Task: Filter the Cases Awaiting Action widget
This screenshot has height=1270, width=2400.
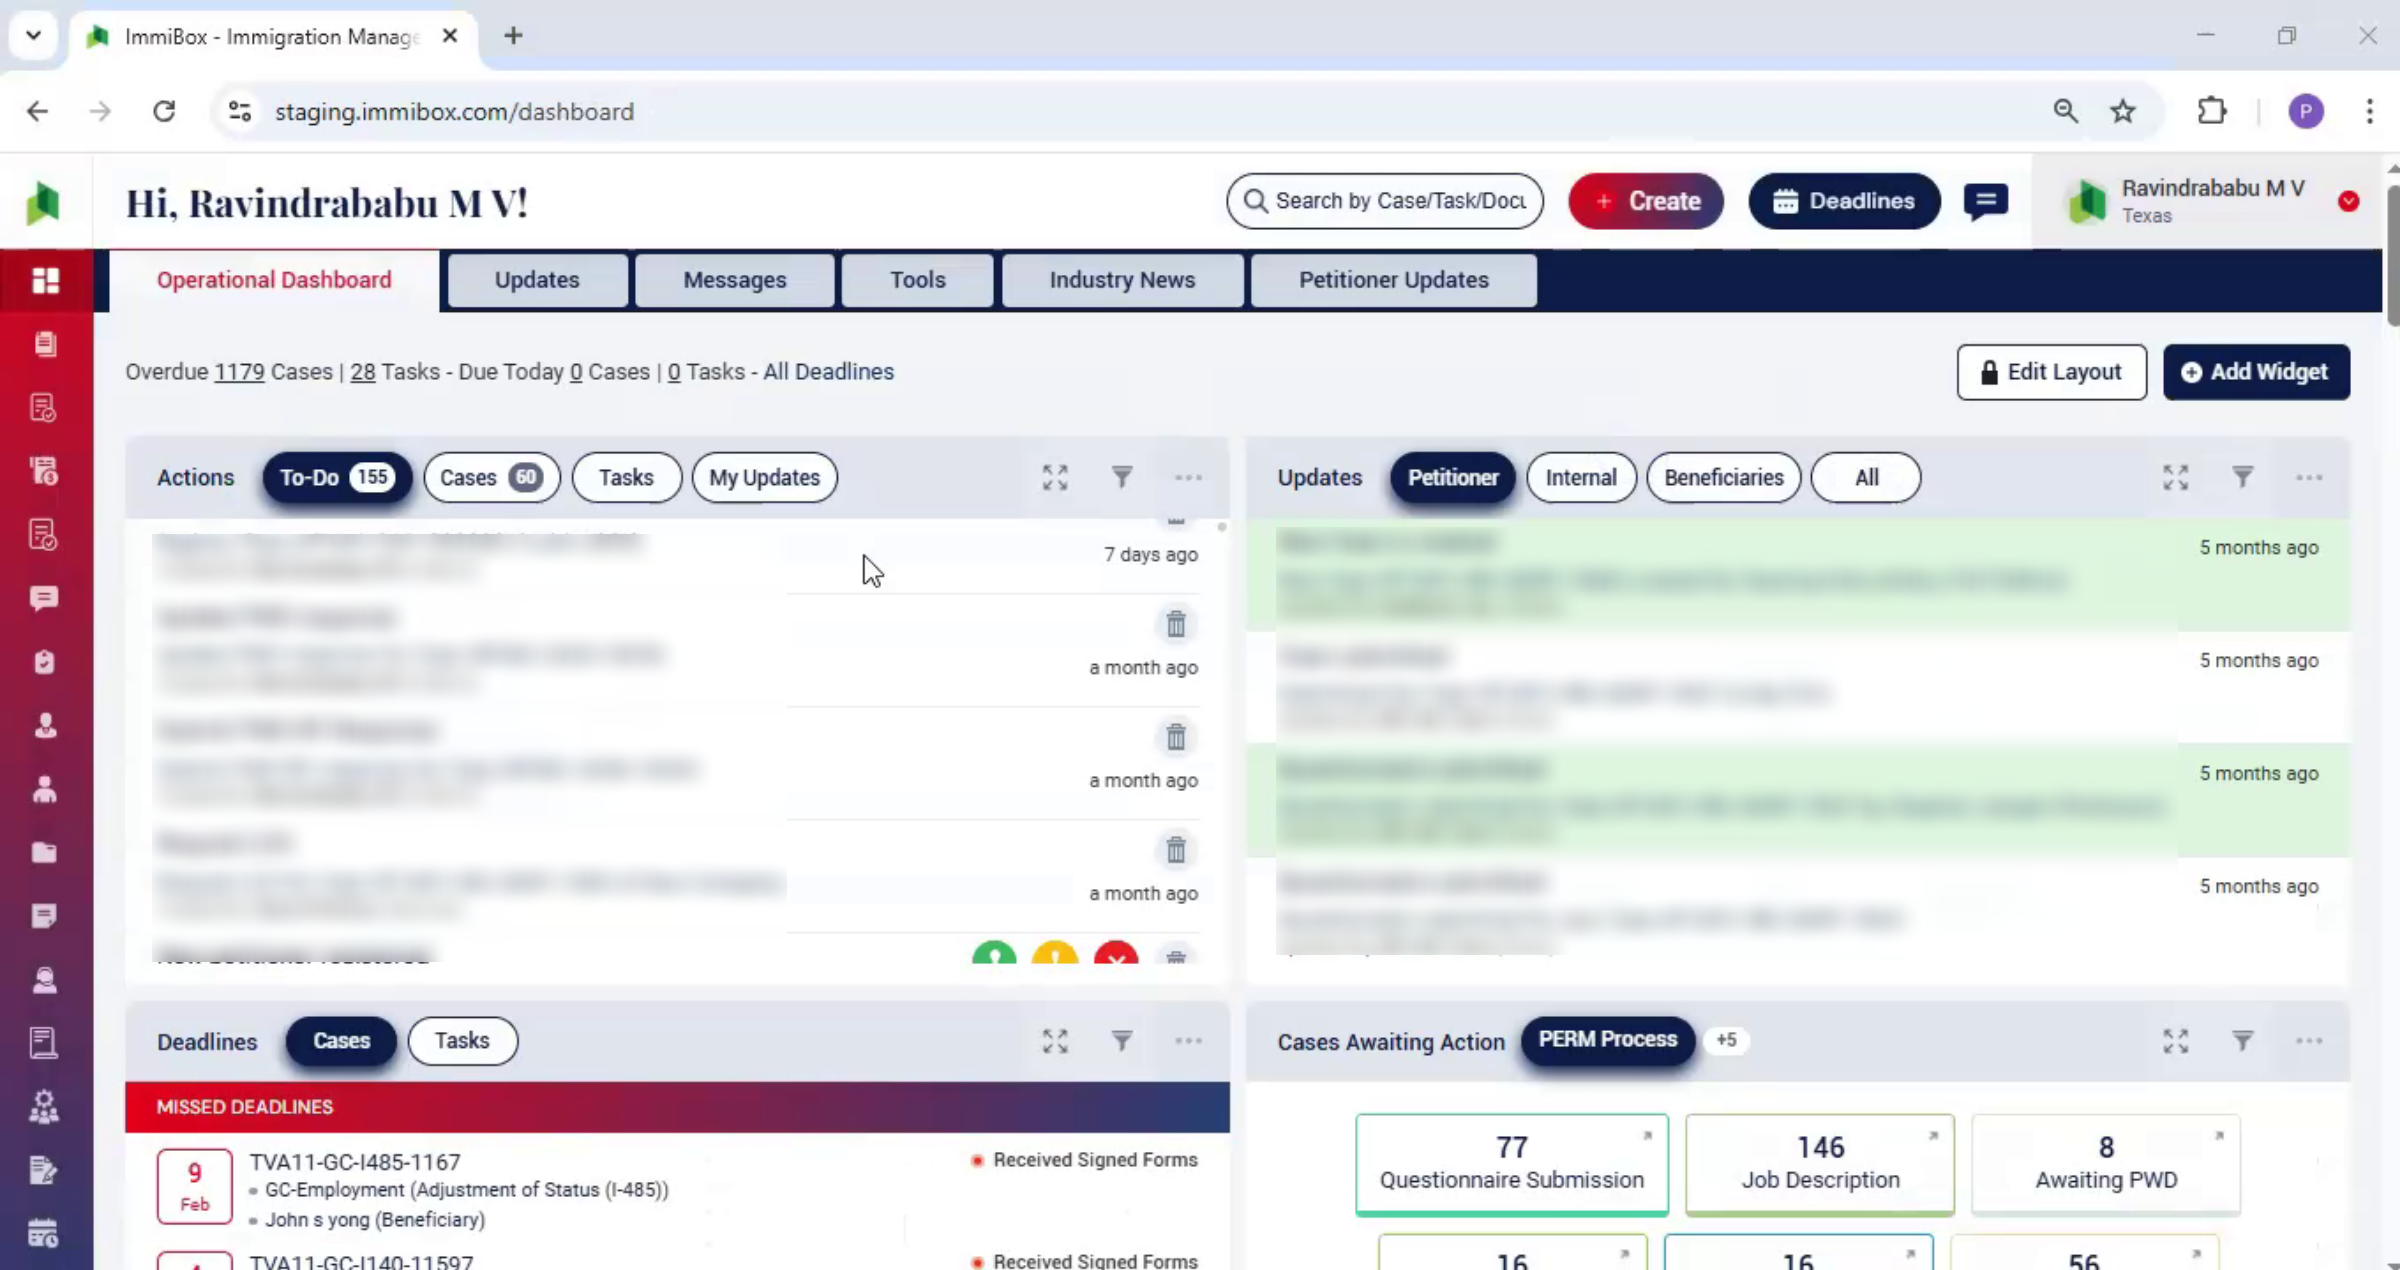Action: [2243, 1041]
